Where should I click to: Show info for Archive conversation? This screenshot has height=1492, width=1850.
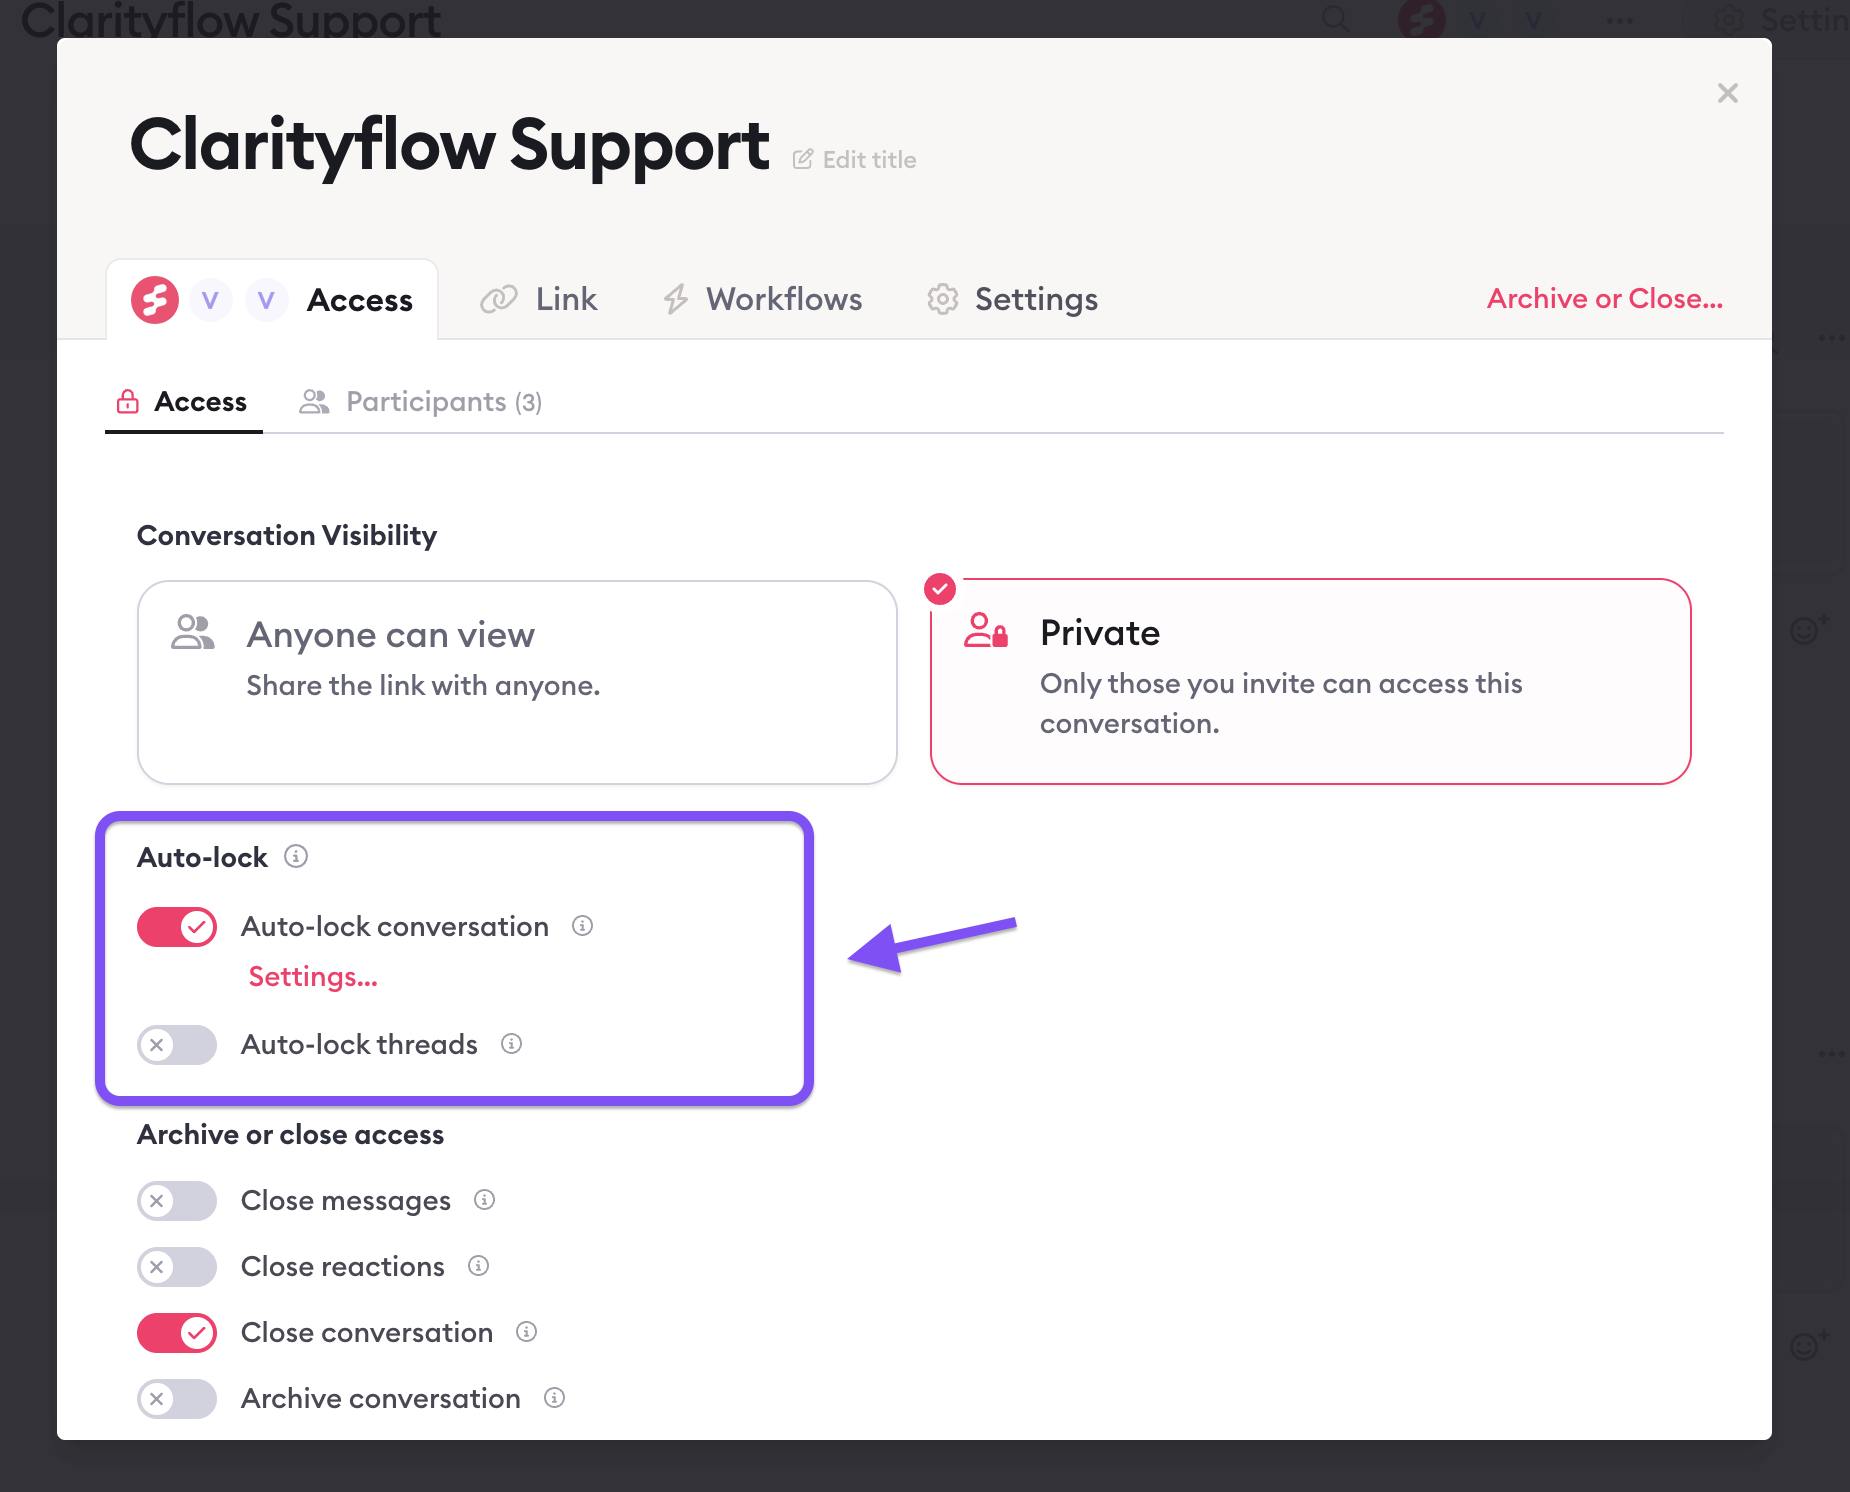click(x=554, y=1398)
